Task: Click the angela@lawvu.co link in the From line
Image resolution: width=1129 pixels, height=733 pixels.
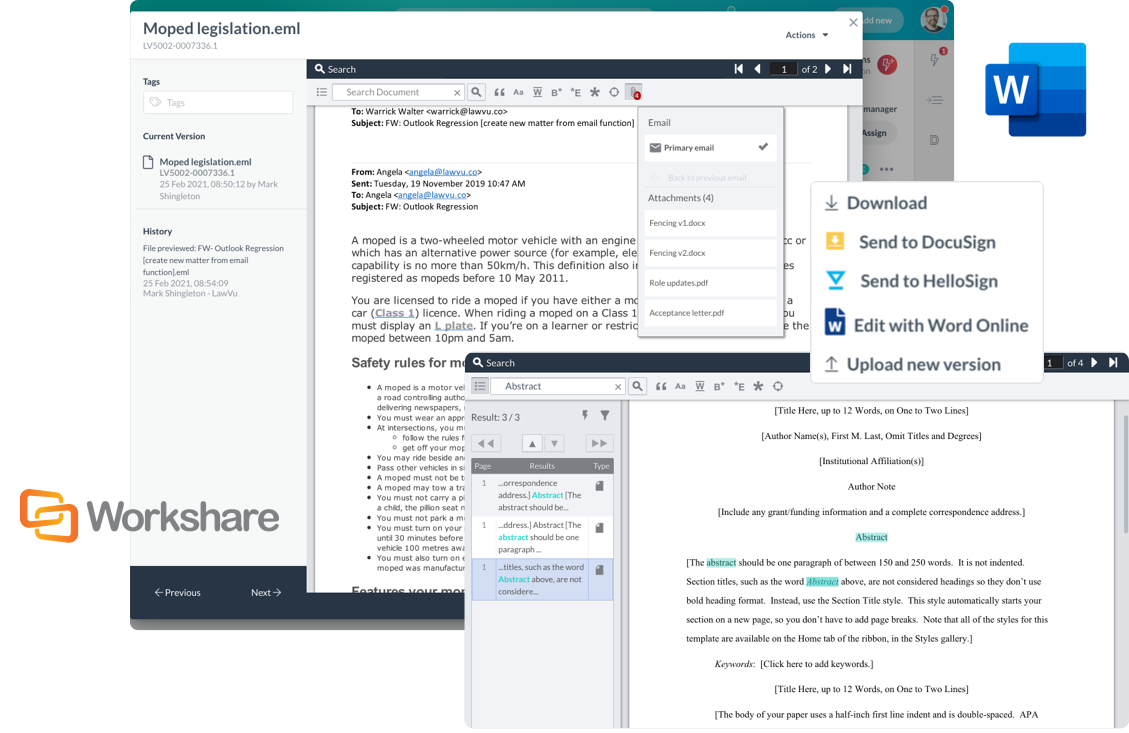Action: point(443,172)
